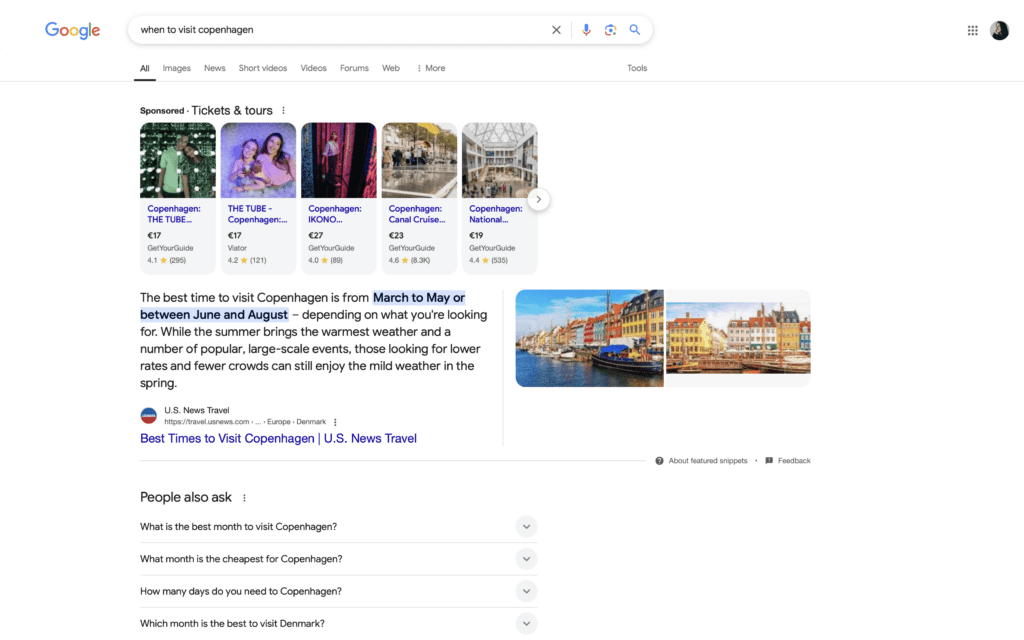
Task: Open the account profile avatar
Action: pos(999,30)
